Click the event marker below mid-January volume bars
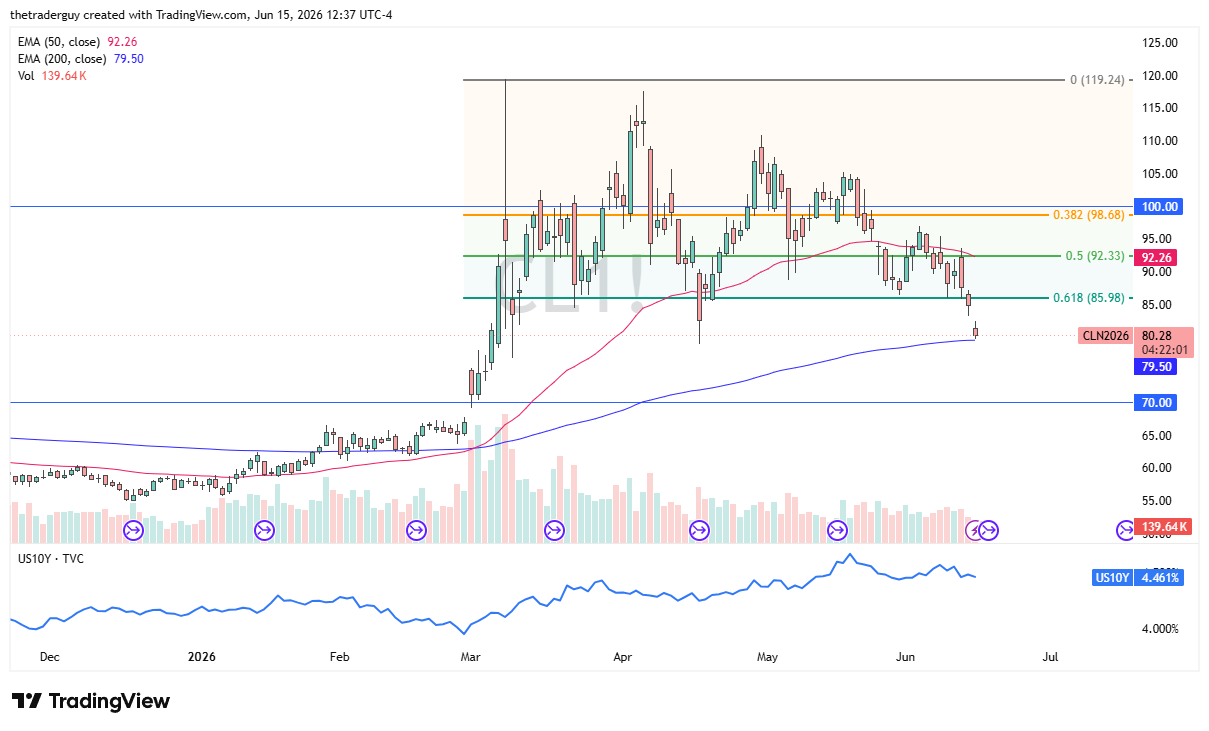This screenshot has width=1209, height=731. click(265, 529)
